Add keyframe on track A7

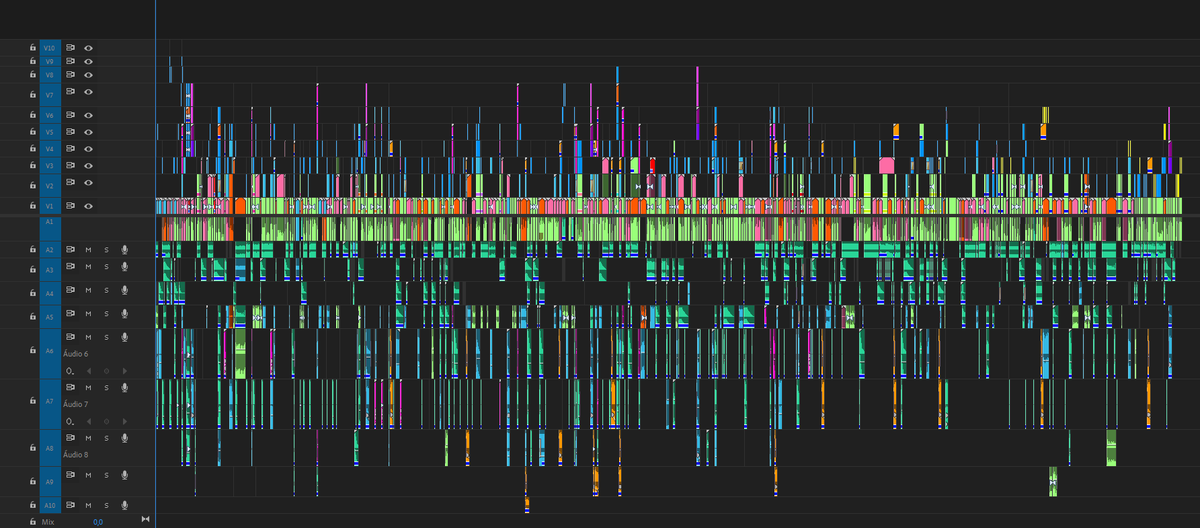pyautogui.click(x=107, y=421)
